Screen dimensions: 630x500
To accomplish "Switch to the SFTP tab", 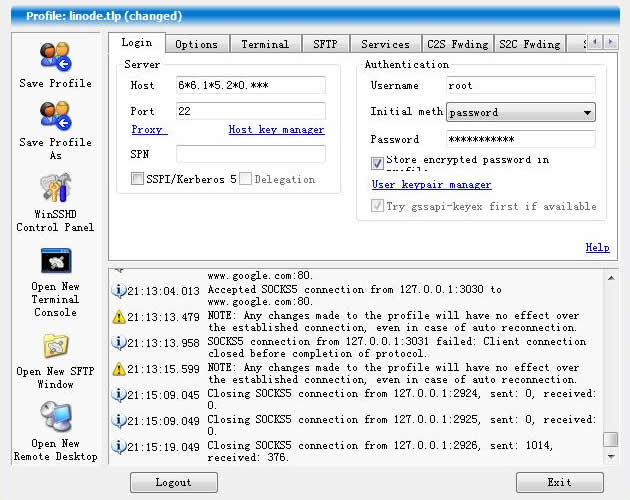I will coord(325,44).
